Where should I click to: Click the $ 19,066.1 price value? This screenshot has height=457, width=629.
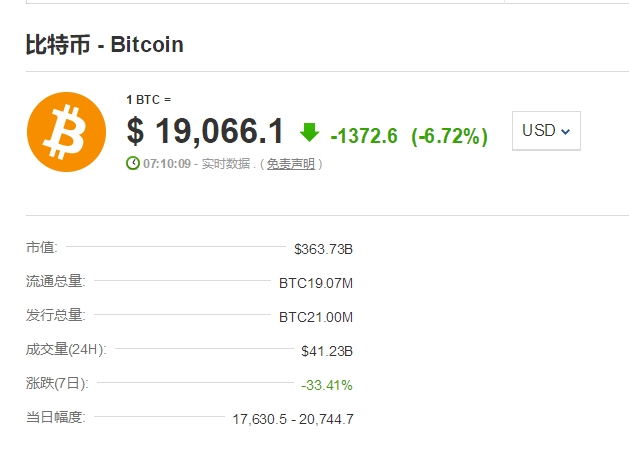[205, 131]
